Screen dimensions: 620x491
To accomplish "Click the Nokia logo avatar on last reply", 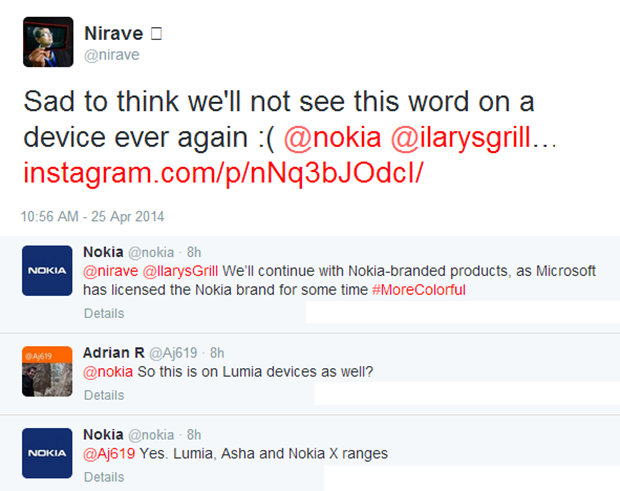I will pos(47,453).
